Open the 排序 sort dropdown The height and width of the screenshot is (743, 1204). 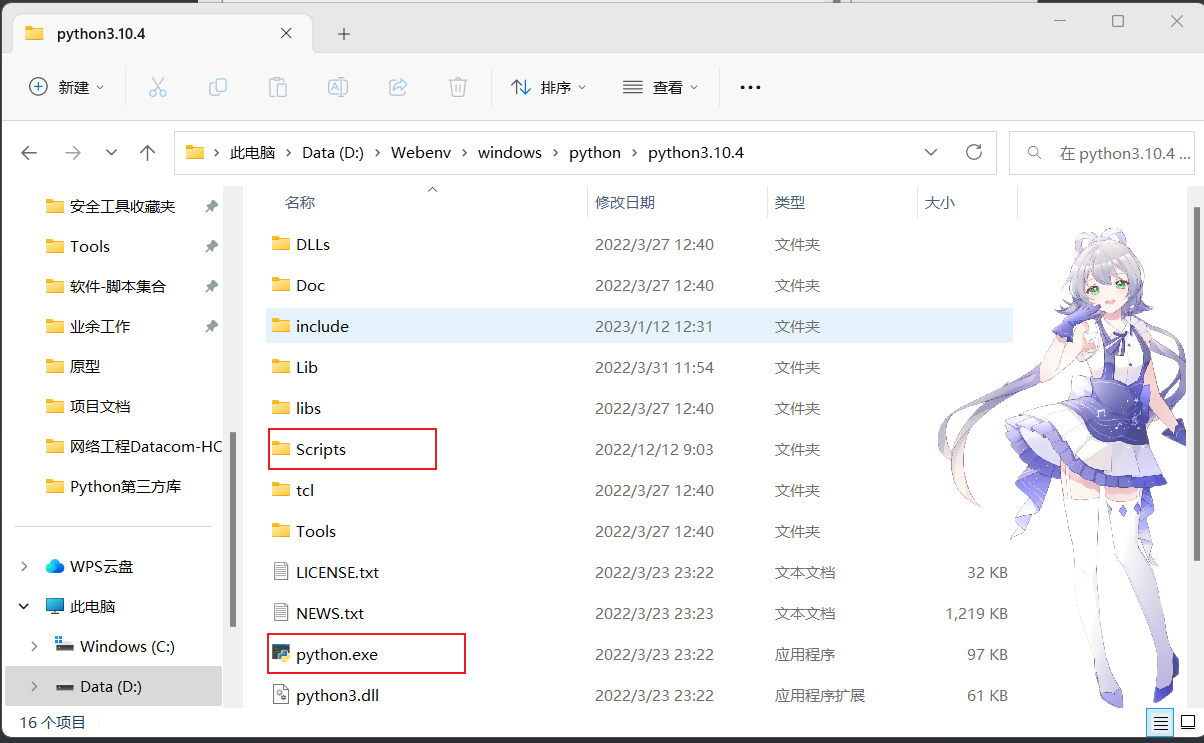tap(549, 87)
